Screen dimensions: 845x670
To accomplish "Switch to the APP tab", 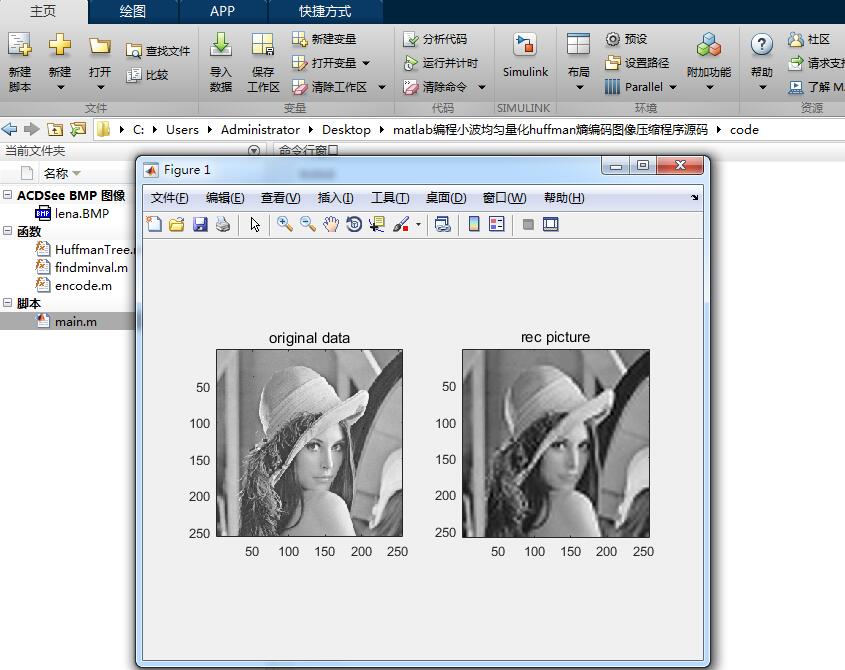I will [223, 11].
